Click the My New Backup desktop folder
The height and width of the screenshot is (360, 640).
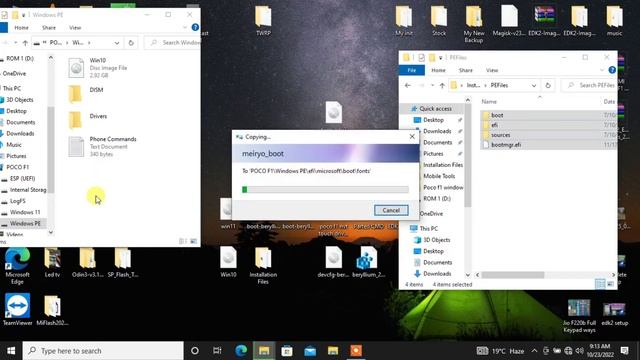(x=474, y=24)
